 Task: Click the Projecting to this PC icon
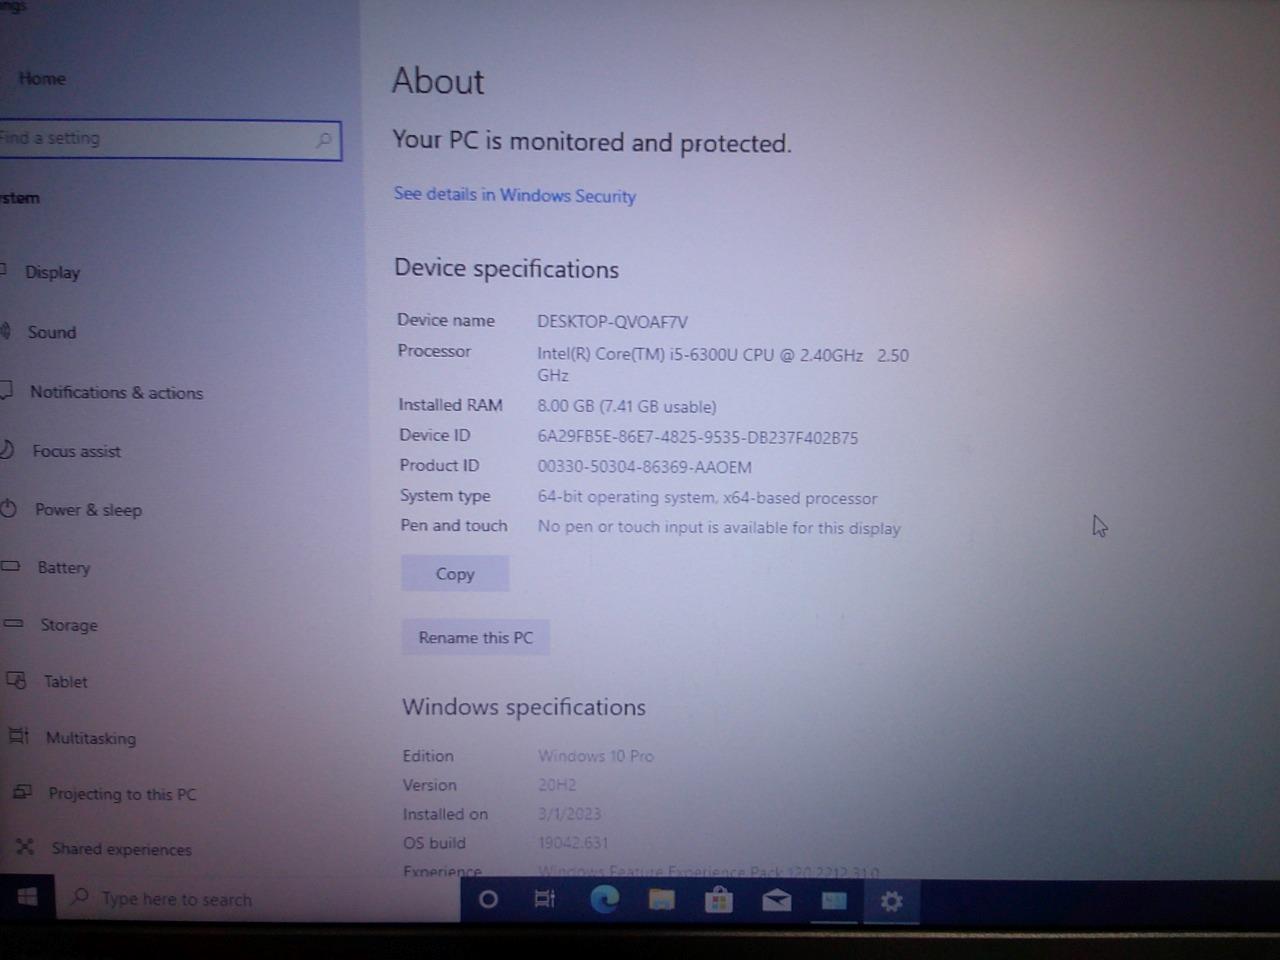22,792
